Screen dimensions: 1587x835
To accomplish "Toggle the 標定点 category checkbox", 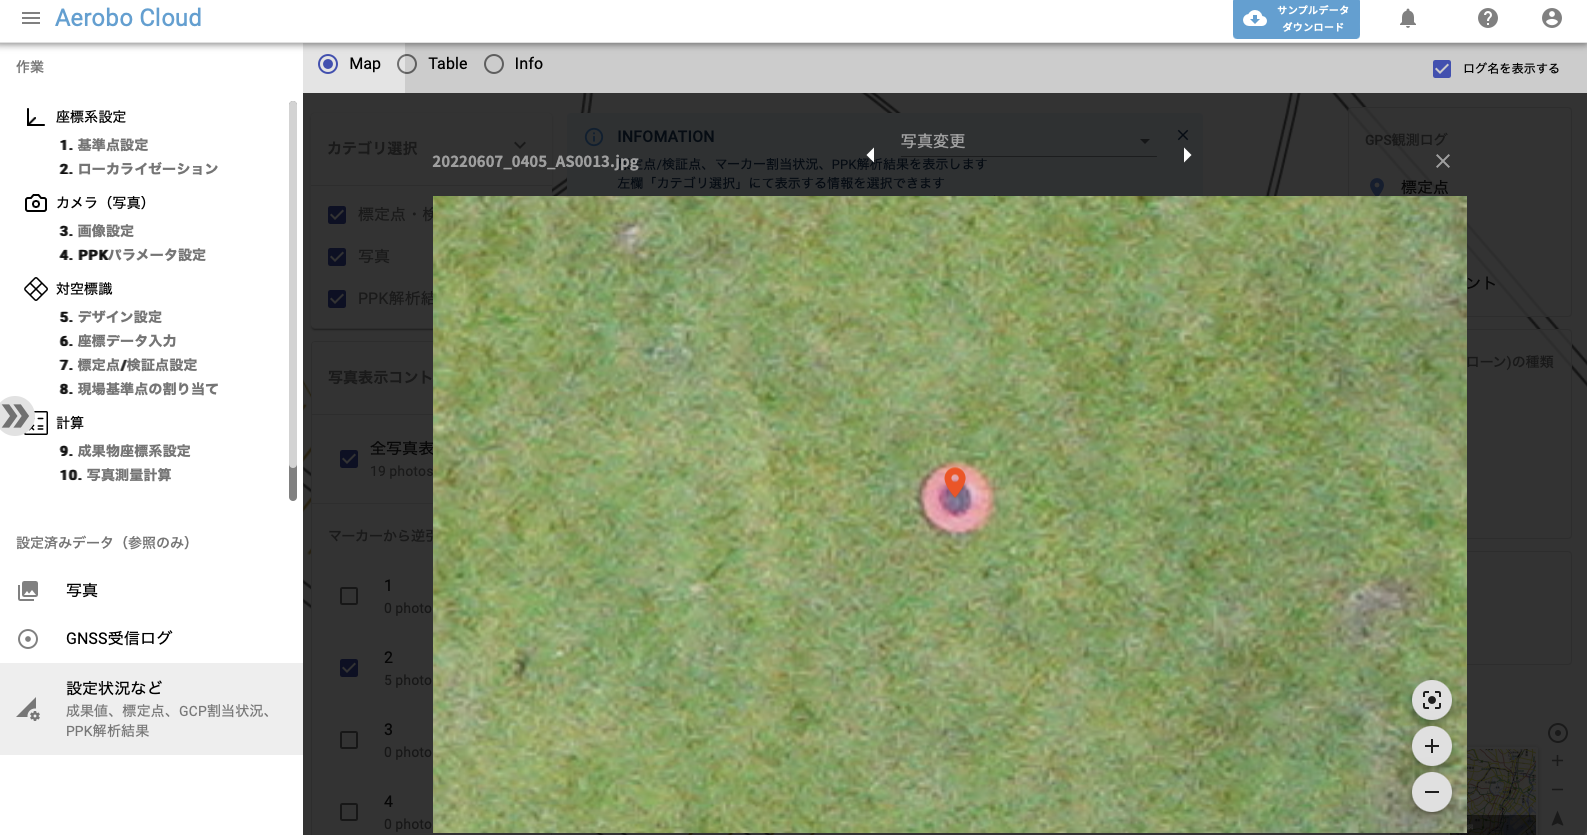I will click(337, 215).
